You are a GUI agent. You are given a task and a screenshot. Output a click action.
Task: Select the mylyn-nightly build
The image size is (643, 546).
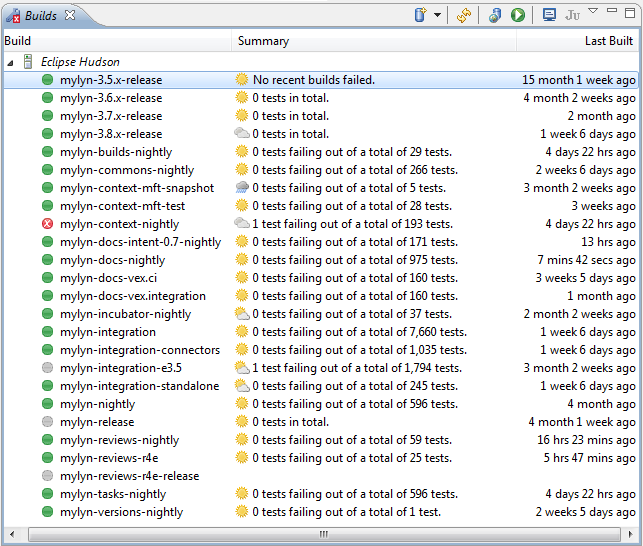click(97, 404)
